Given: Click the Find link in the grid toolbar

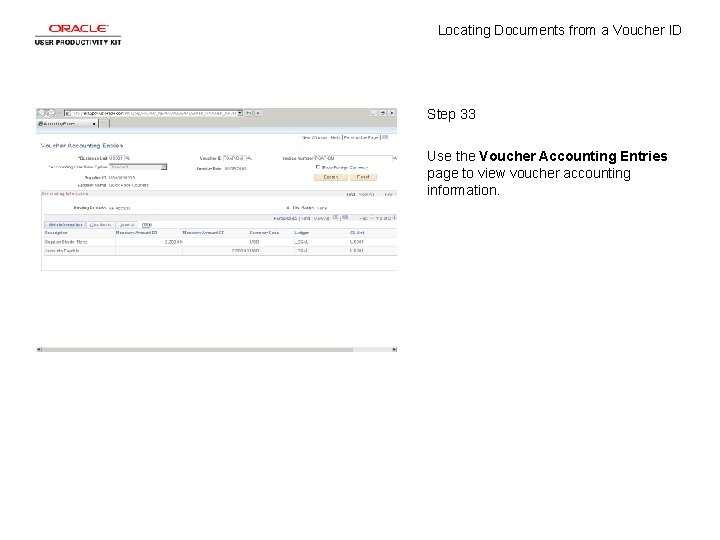Looking at the screenshot, I should pos(306,218).
